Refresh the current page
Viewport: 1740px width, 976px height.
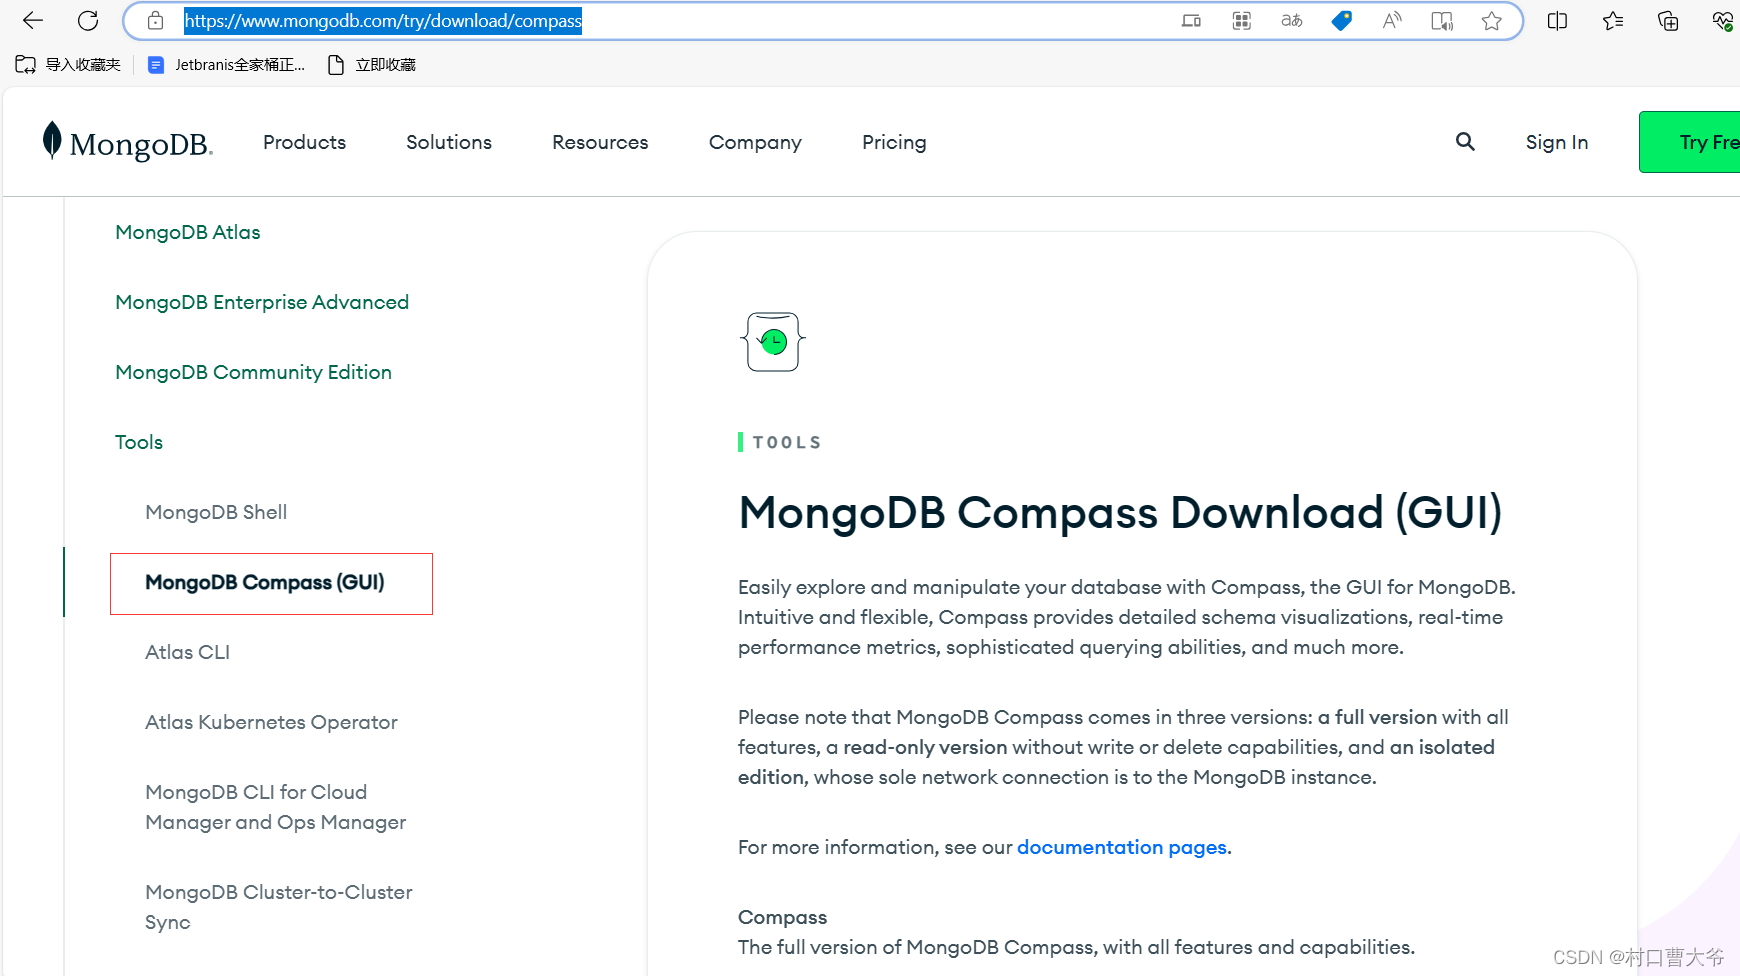88,20
